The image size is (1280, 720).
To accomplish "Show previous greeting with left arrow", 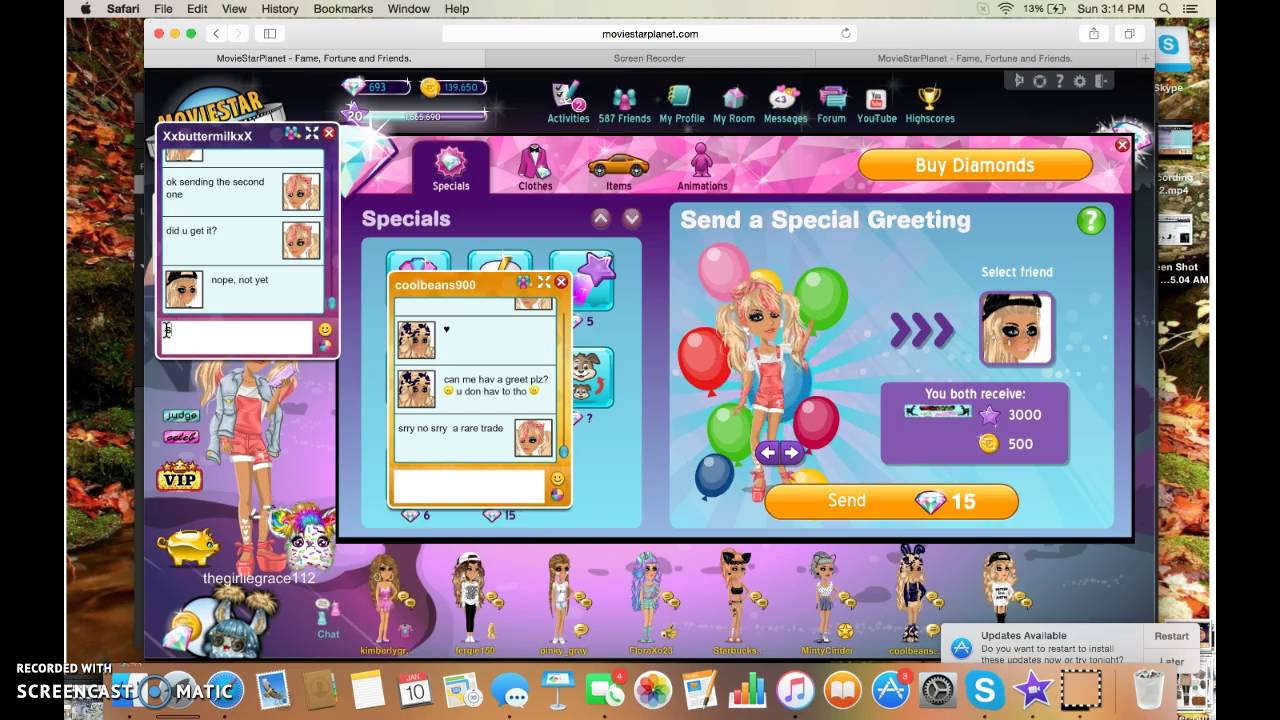I will tap(767, 453).
